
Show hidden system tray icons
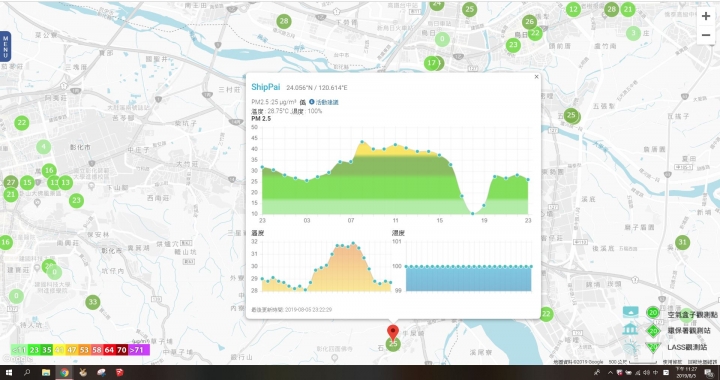(610, 373)
